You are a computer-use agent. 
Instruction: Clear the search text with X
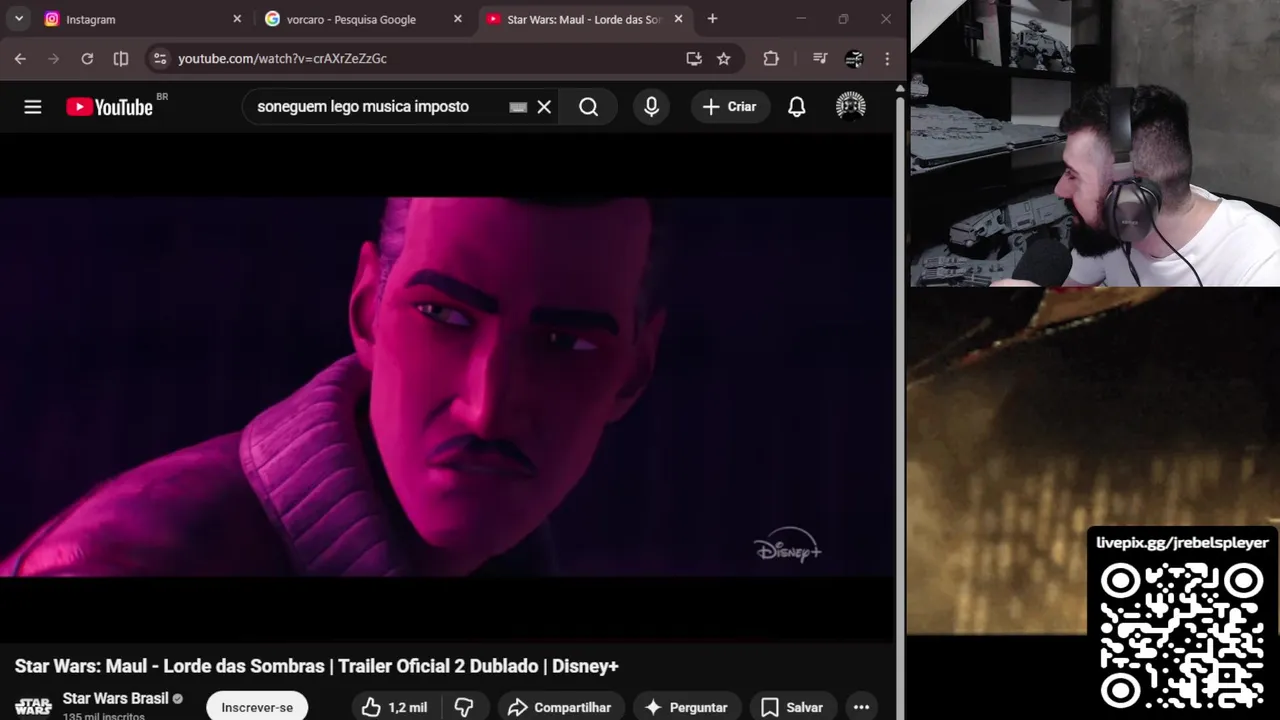click(544, 107)
